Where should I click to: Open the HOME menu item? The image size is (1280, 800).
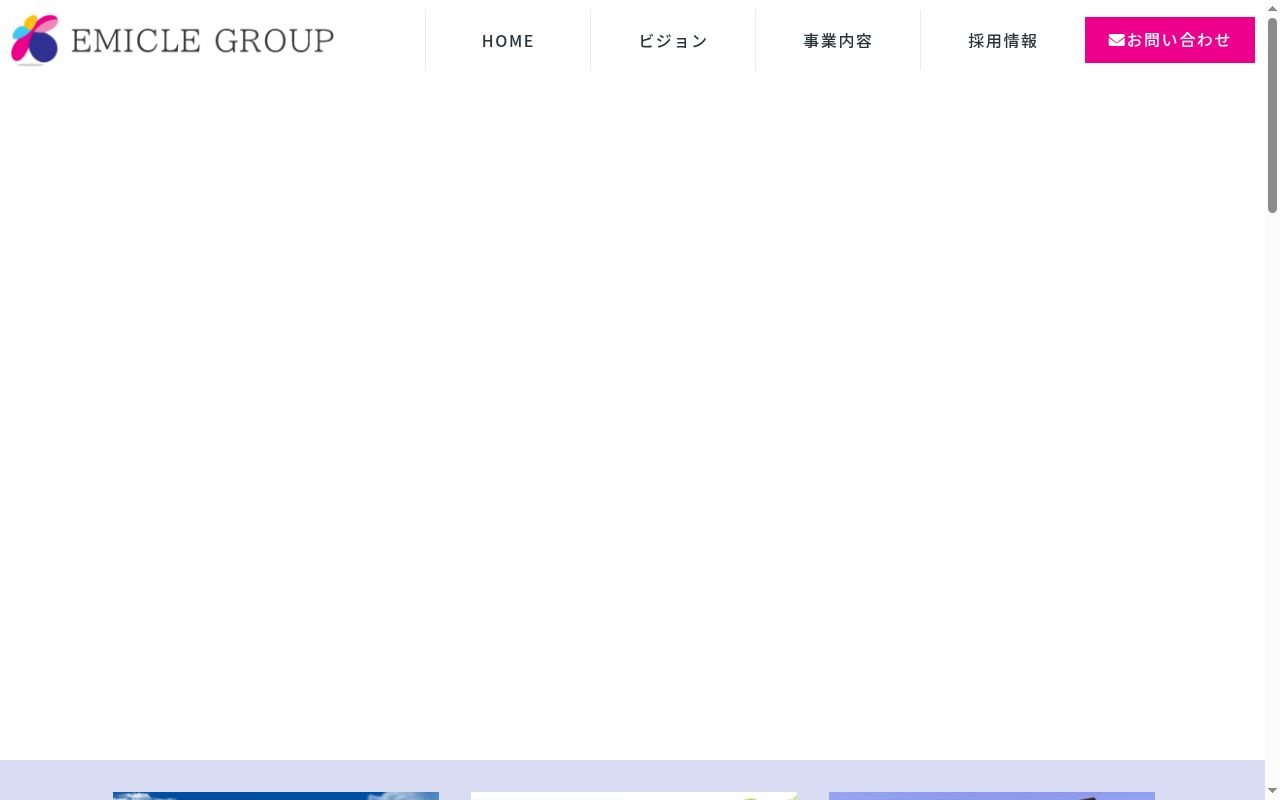(508, 41)
